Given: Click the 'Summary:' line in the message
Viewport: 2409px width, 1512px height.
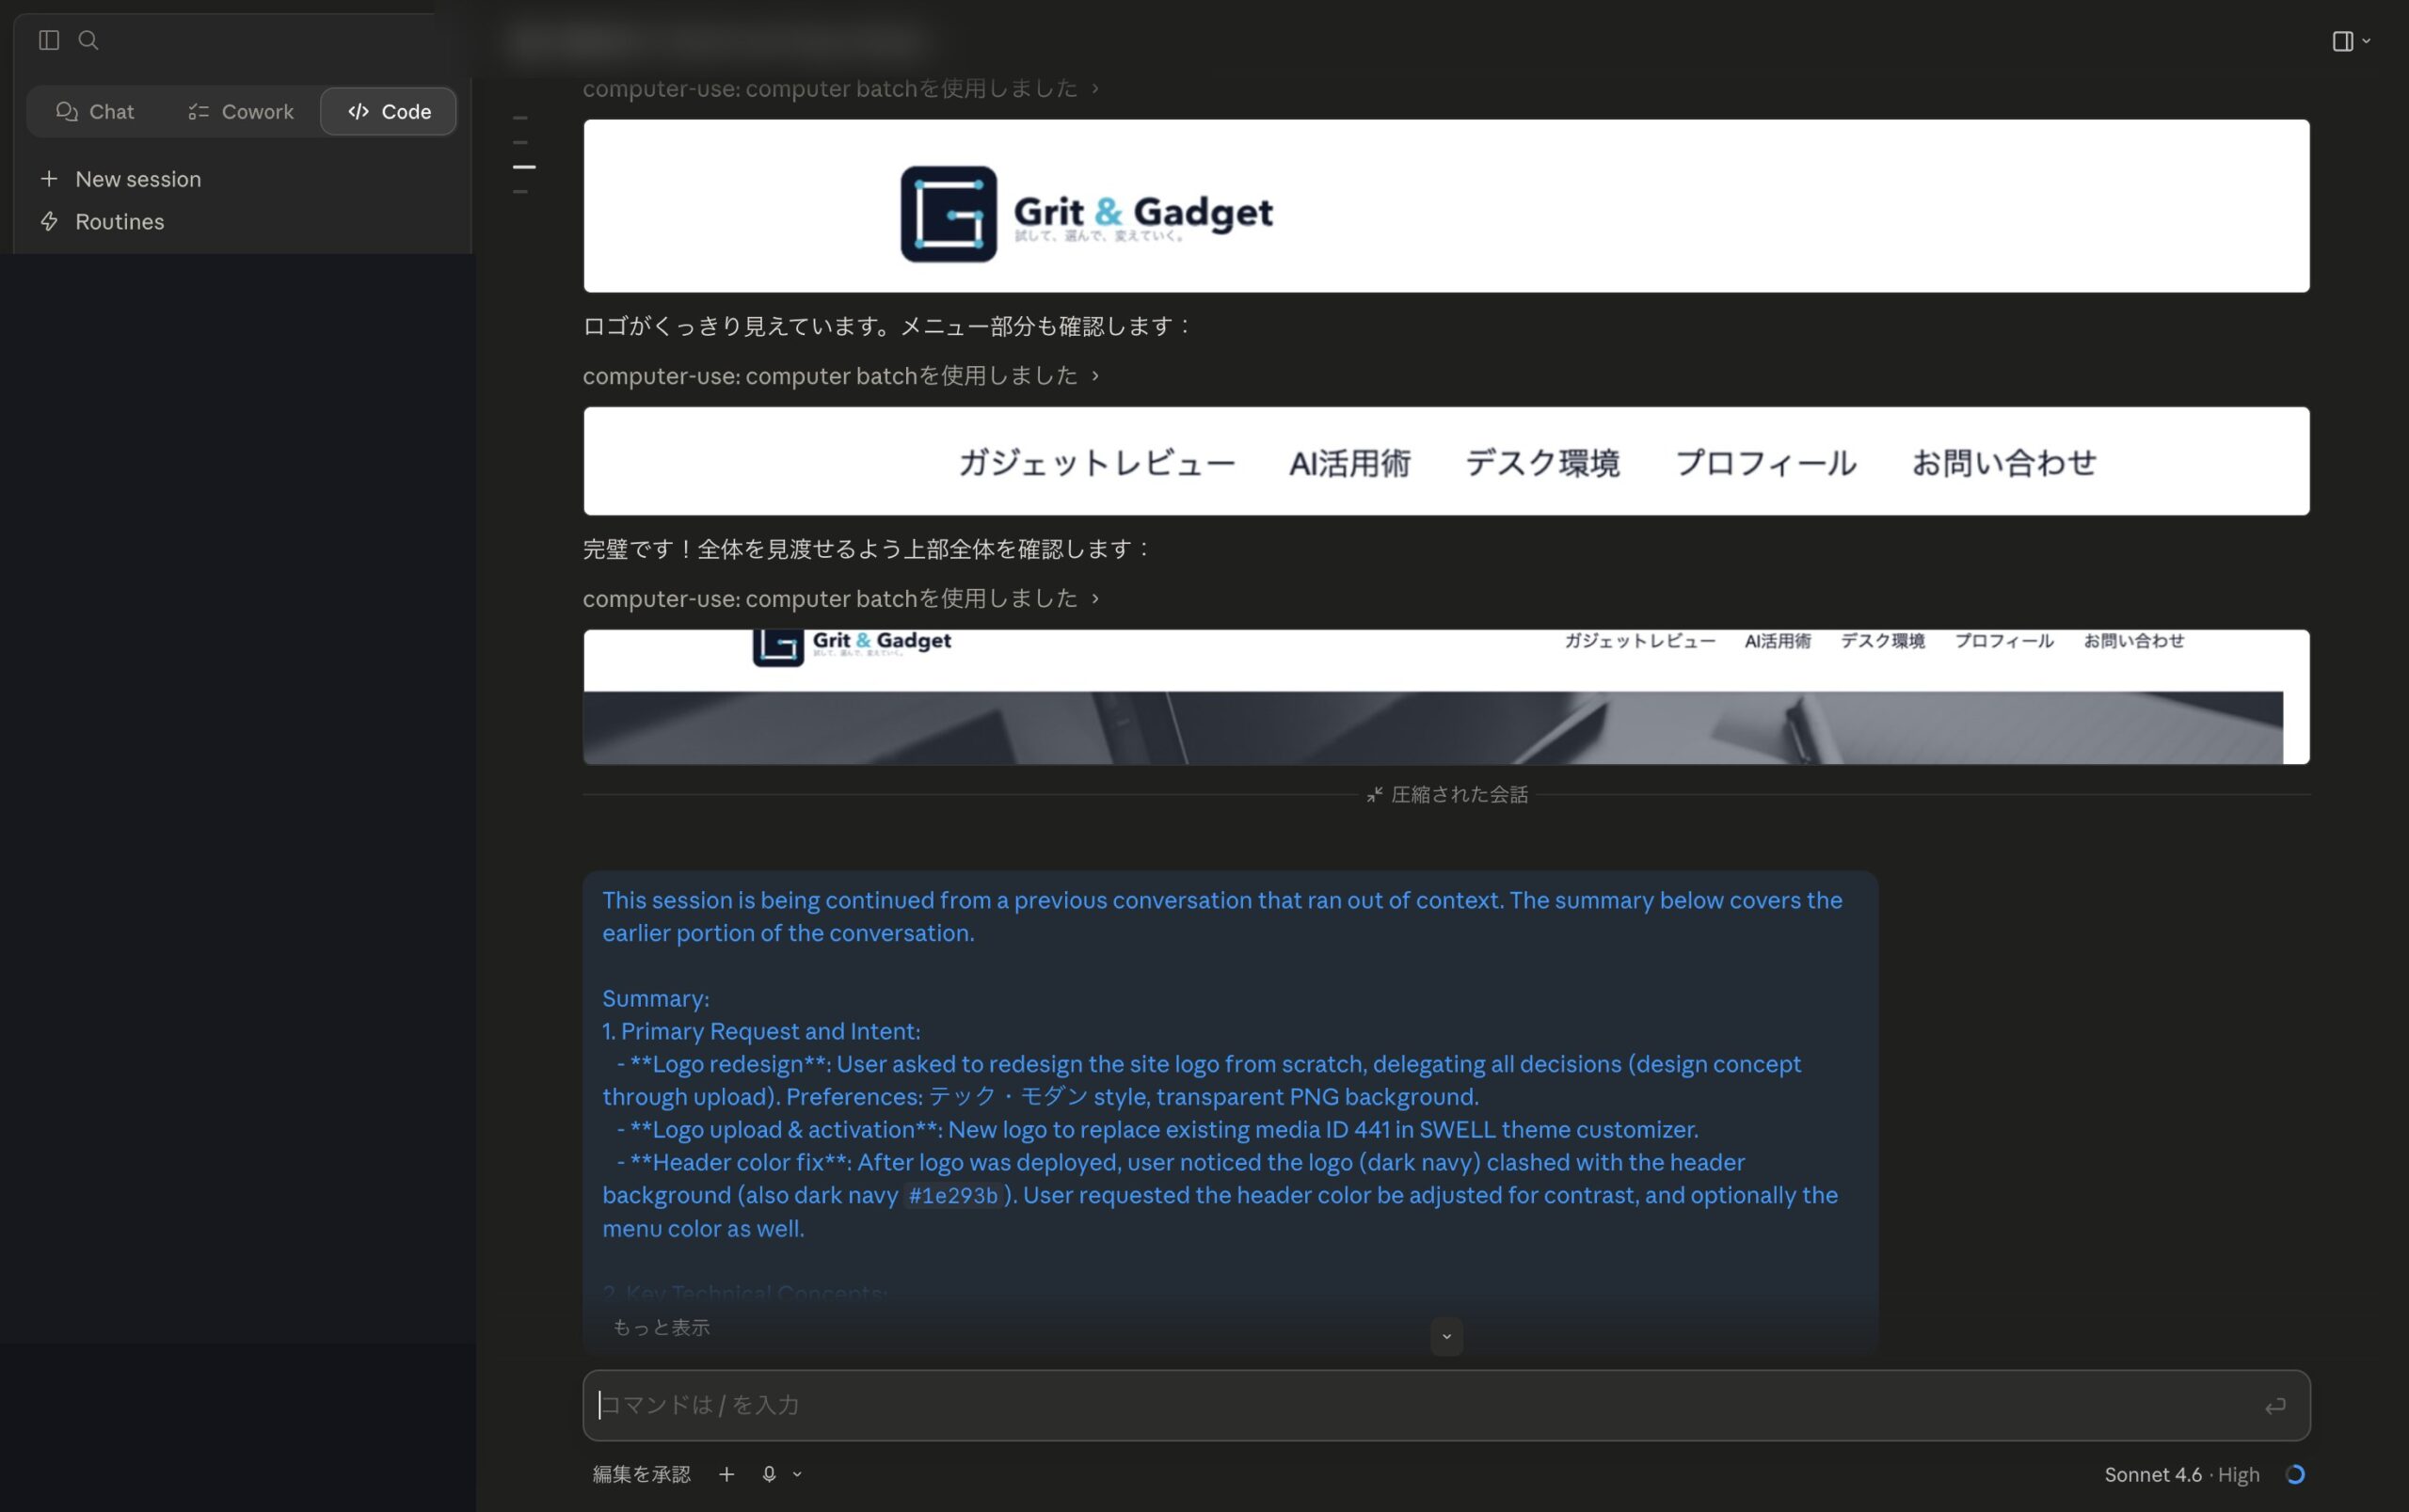Looking at the screenshot, I should (x=656, y=998).
